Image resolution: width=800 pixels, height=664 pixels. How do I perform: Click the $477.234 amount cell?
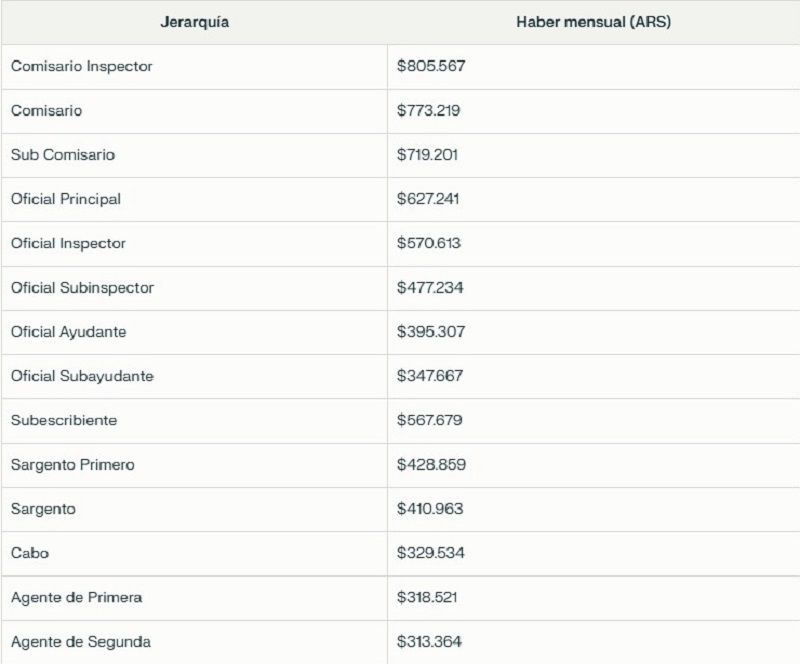pos(430,288)
